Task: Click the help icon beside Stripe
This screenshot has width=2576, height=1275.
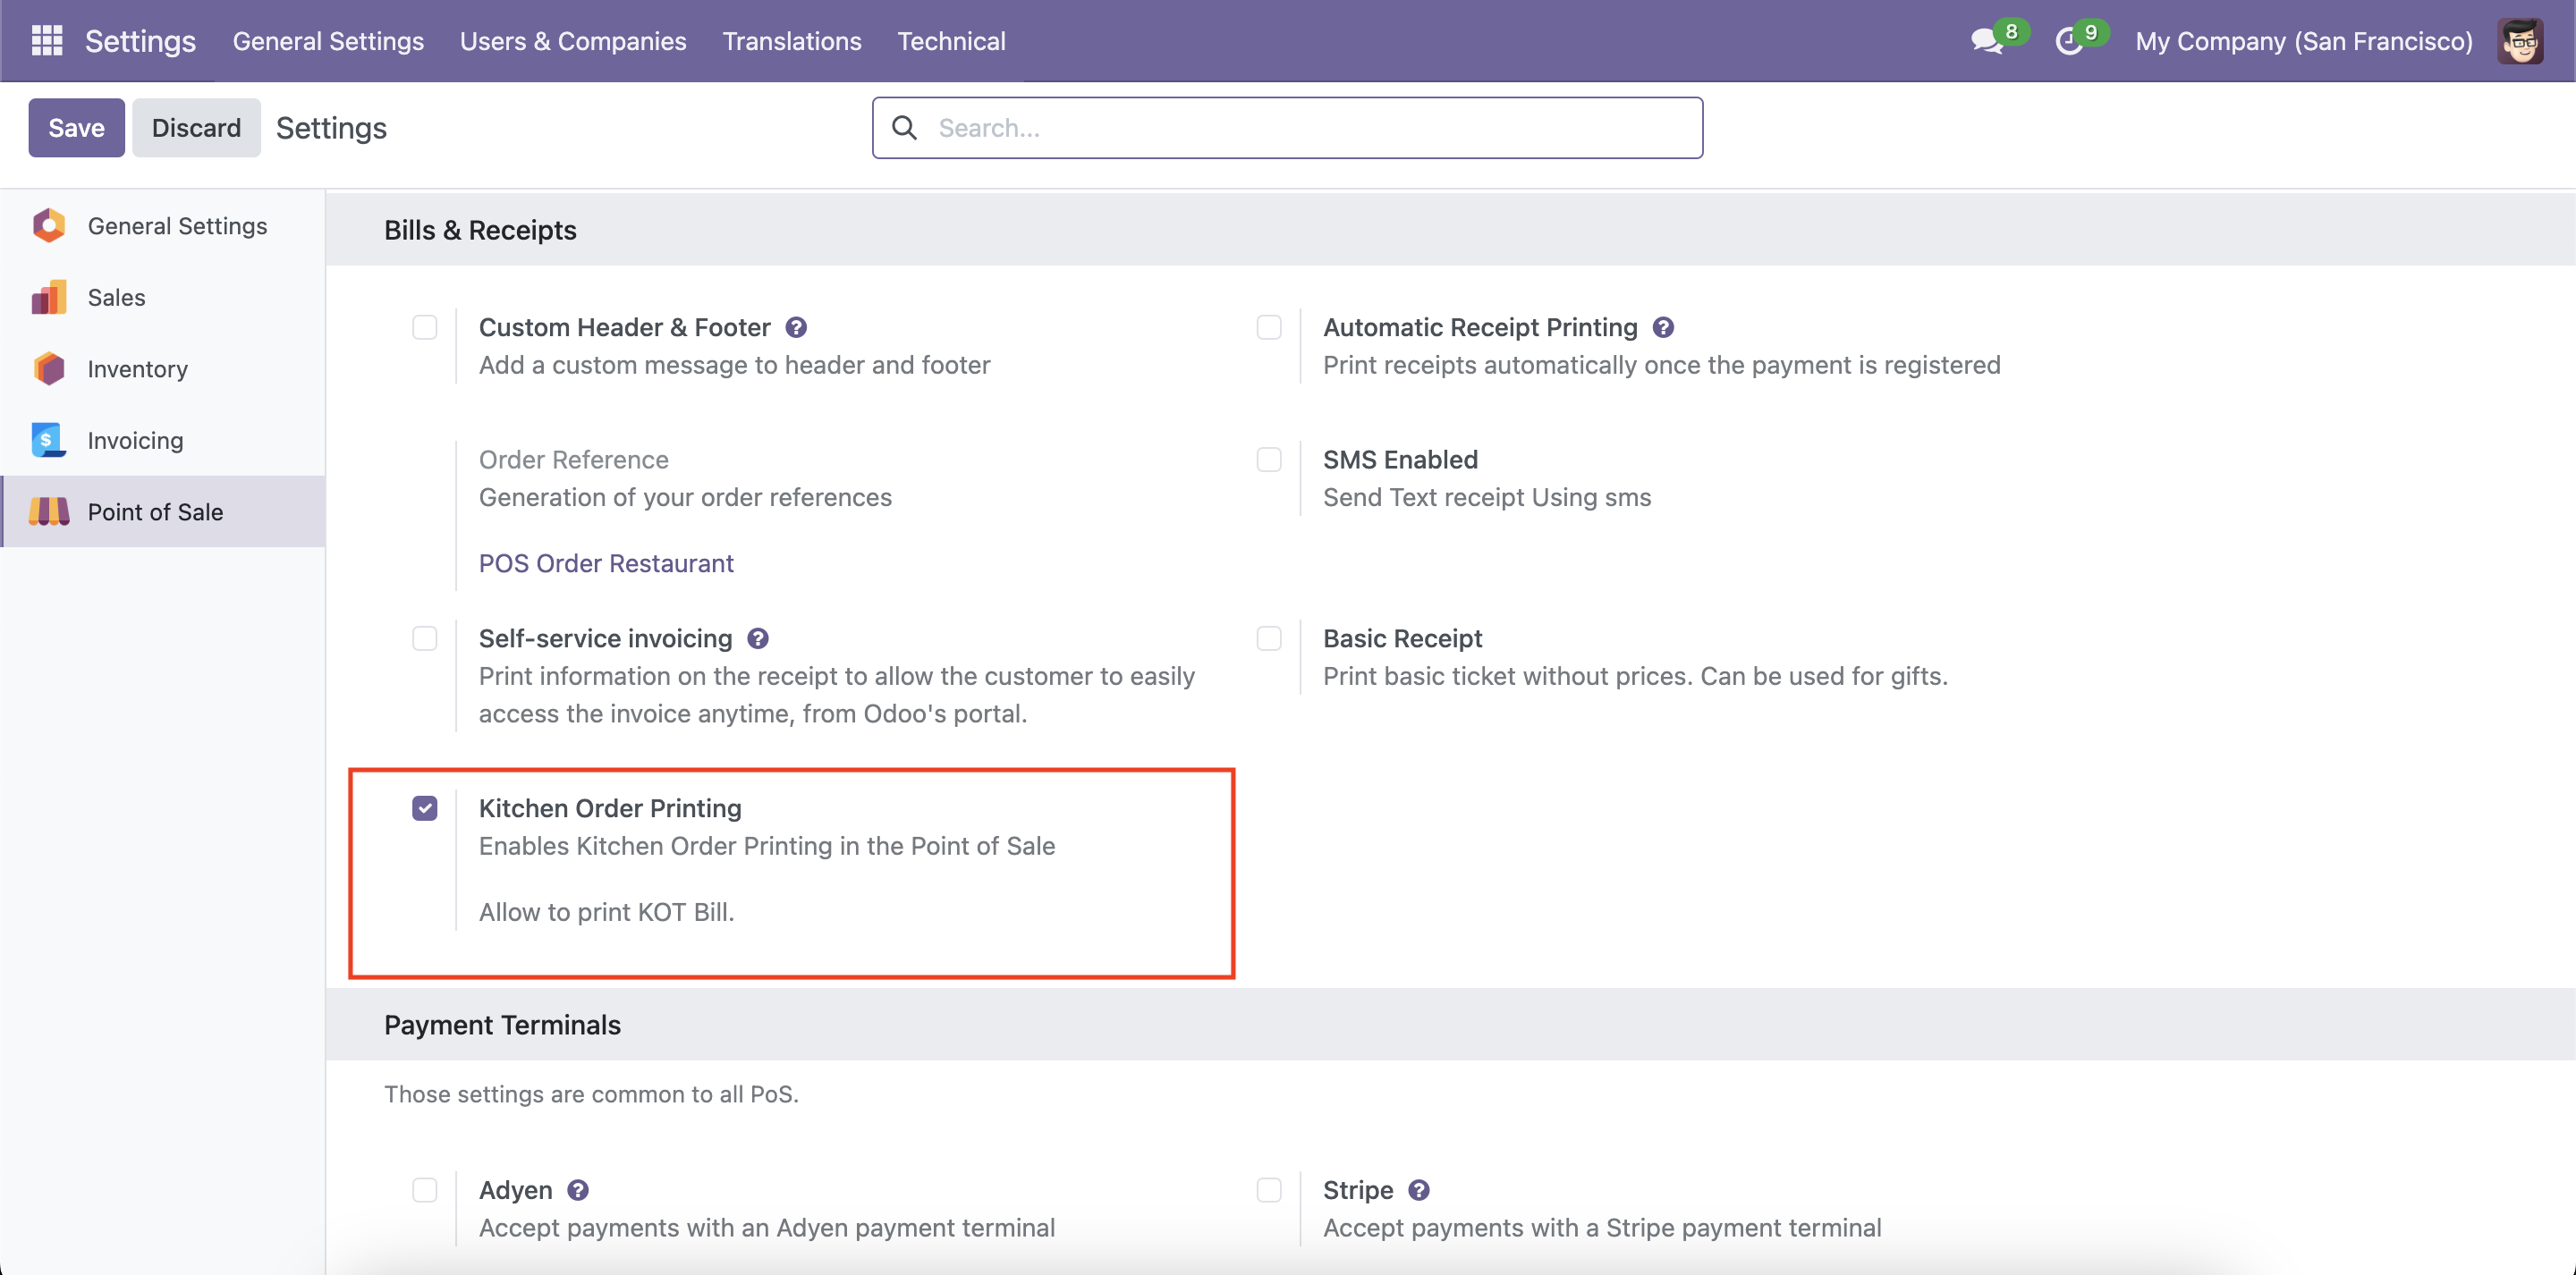Action: pos(1418,1190)
